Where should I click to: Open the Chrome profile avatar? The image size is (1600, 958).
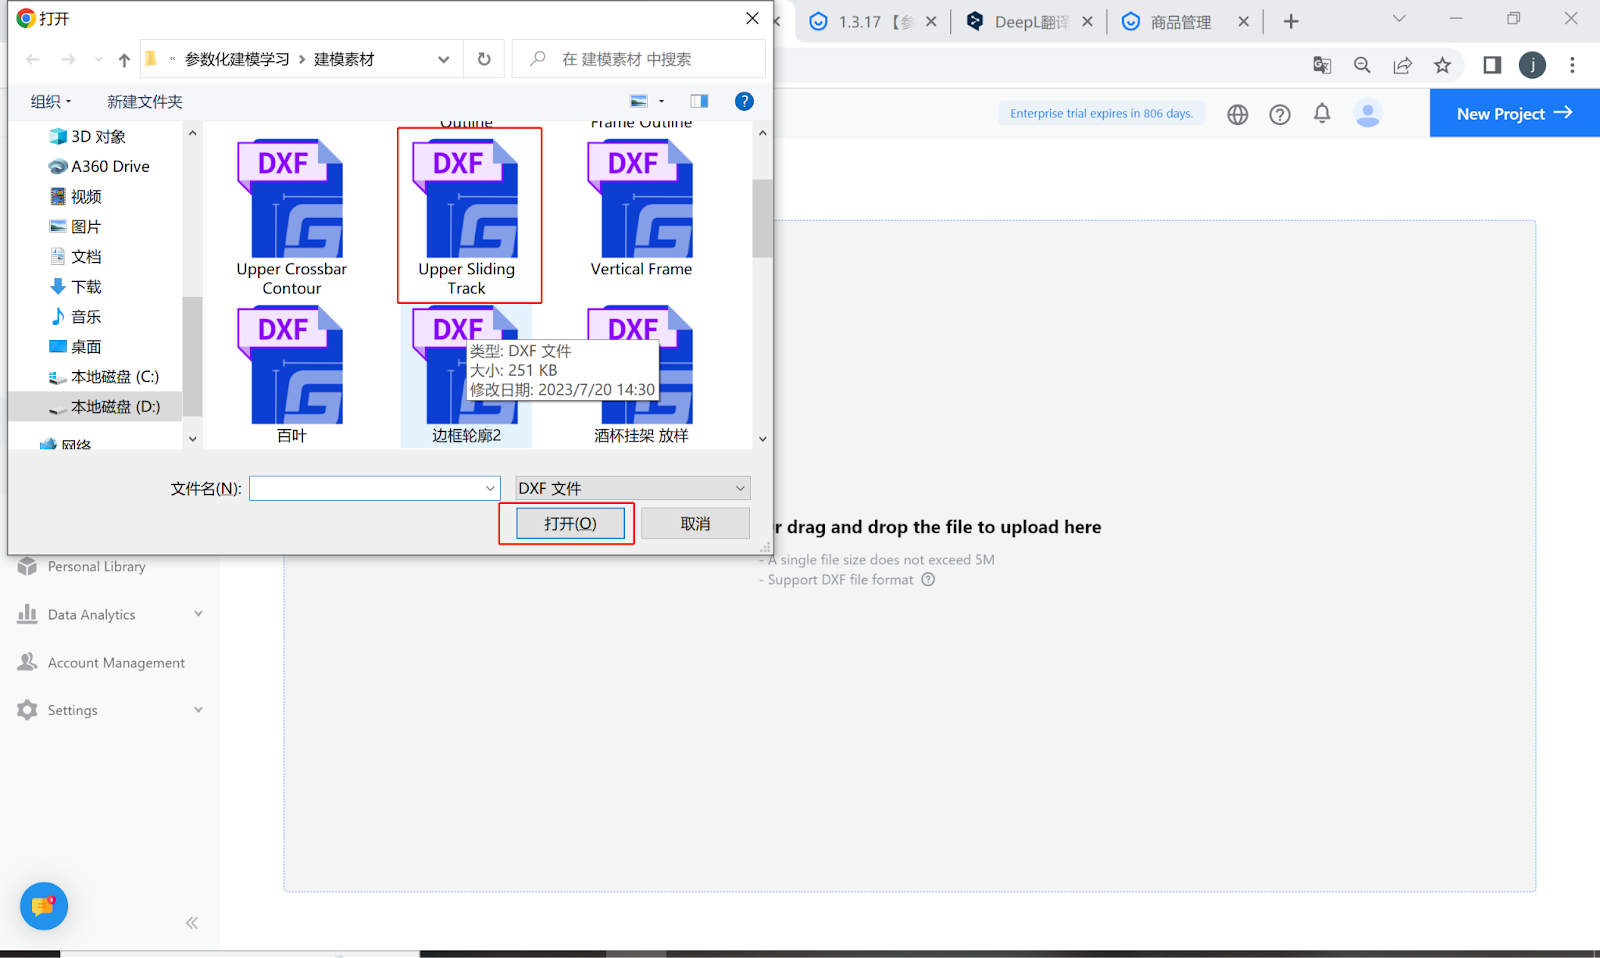pos(1532,65)
